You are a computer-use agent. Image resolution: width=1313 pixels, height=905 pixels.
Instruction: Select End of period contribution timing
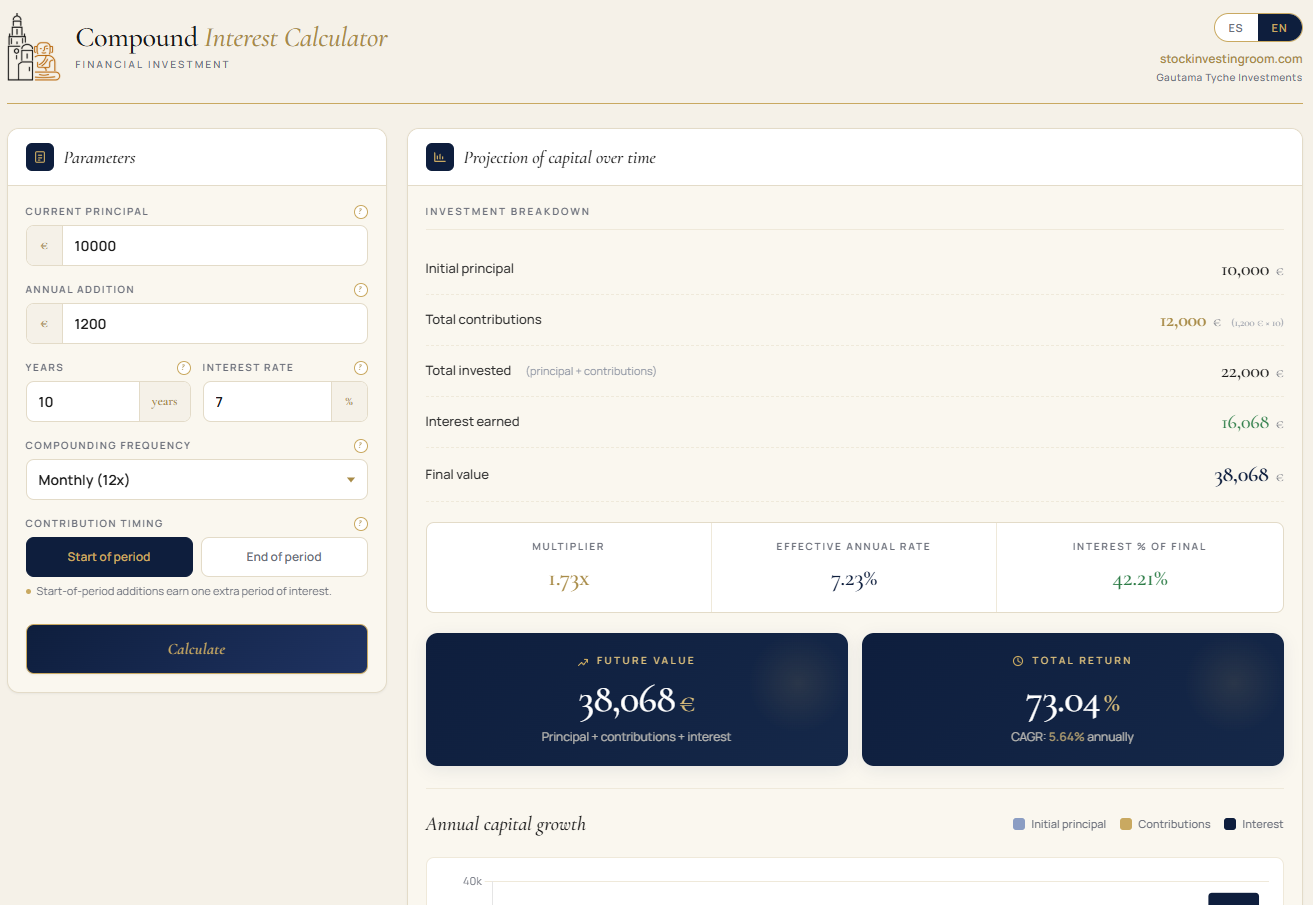tap(284, 557)
